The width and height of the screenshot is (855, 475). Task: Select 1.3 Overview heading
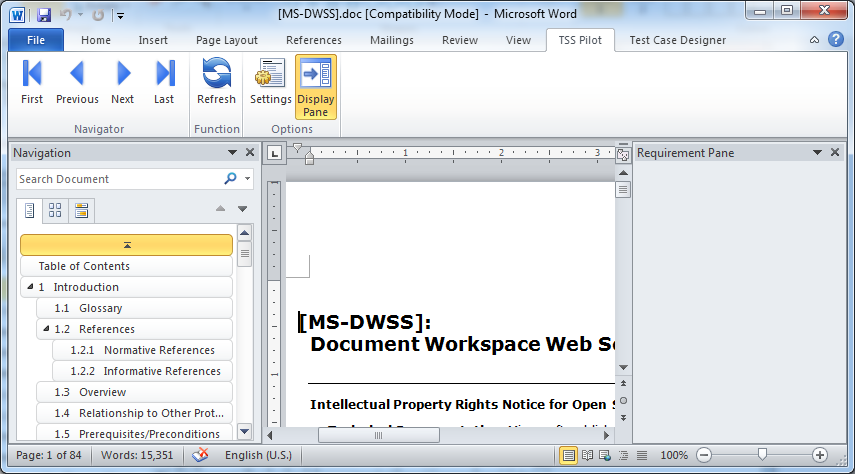tap(134, 392)
